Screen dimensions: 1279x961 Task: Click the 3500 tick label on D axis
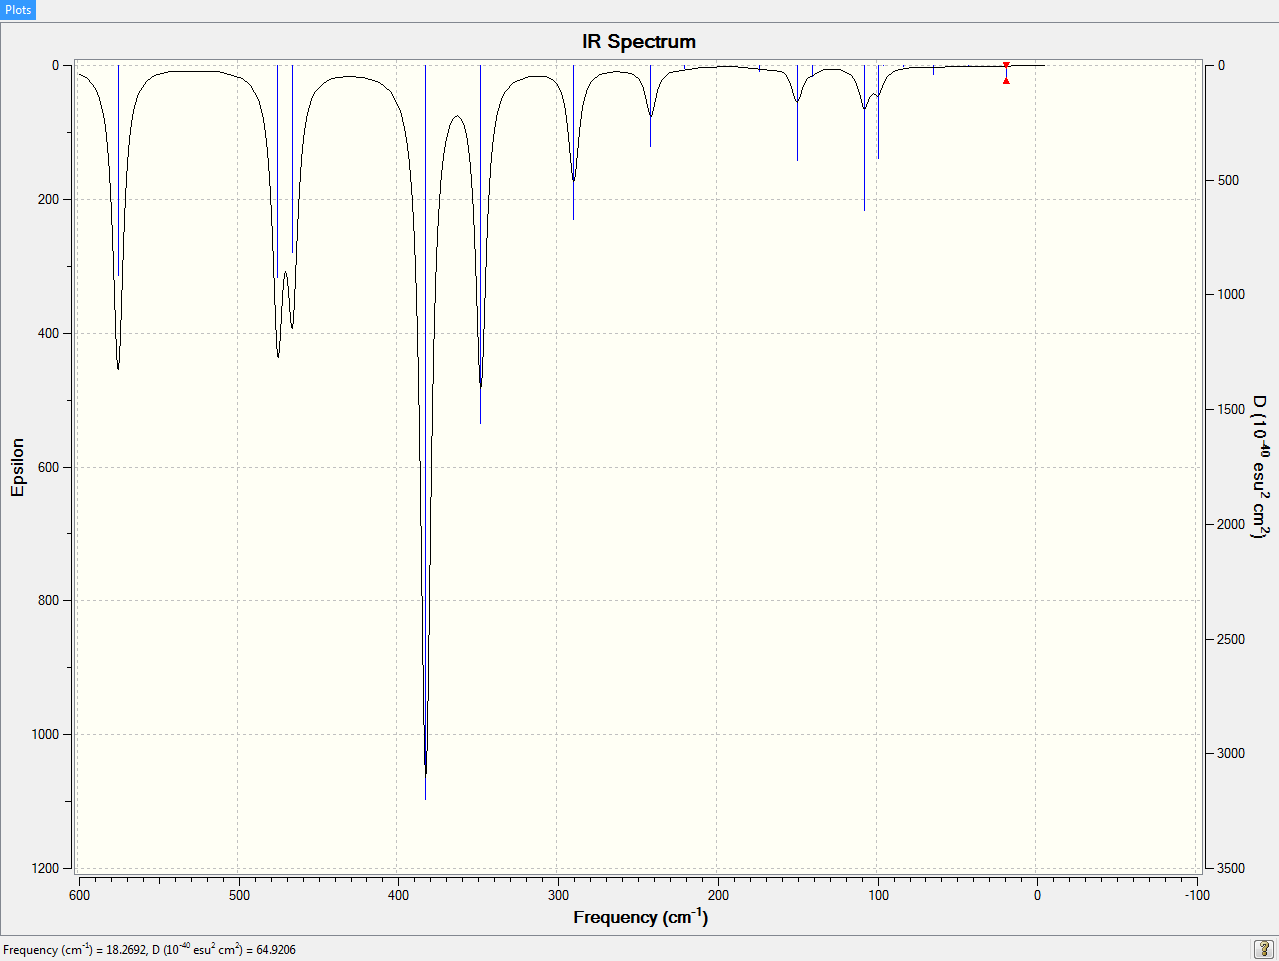1231,868
